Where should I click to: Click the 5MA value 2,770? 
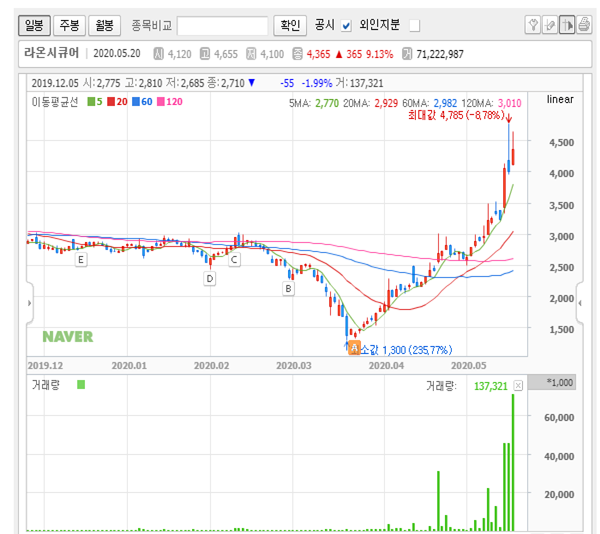[x=327, y=103]
